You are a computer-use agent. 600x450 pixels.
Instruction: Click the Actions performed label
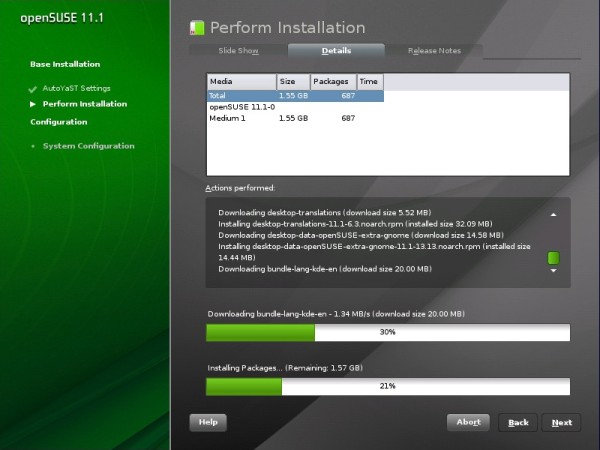pos(240,188)
